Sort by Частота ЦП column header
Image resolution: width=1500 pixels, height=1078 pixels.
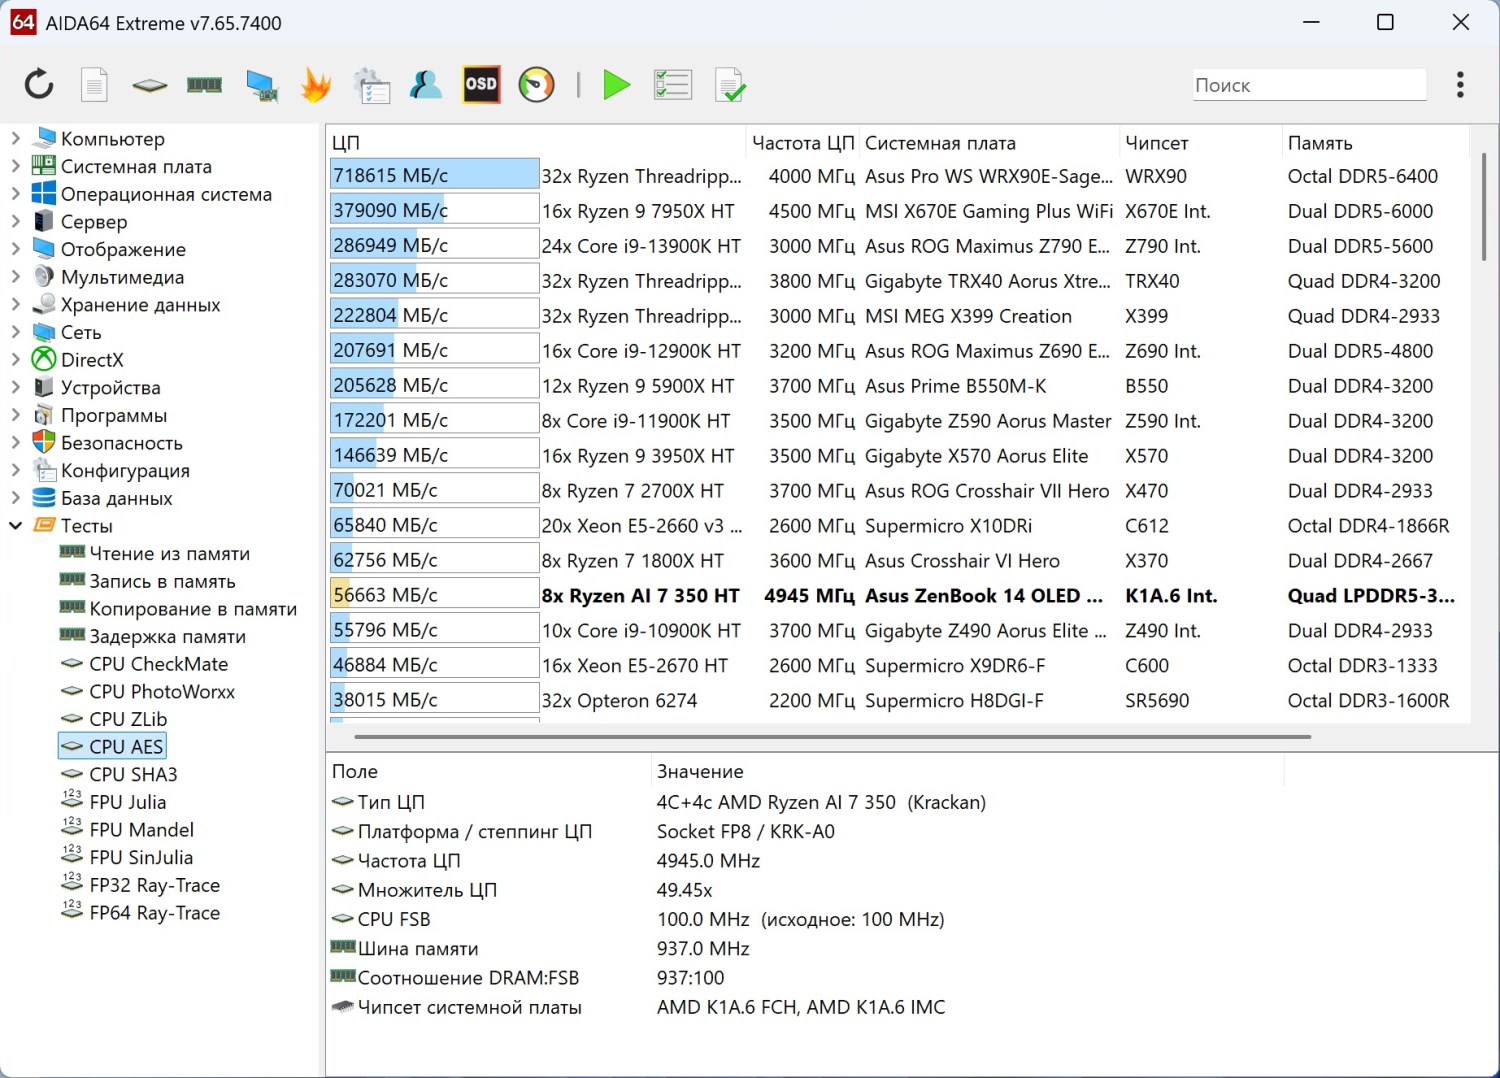pos(802,143)
